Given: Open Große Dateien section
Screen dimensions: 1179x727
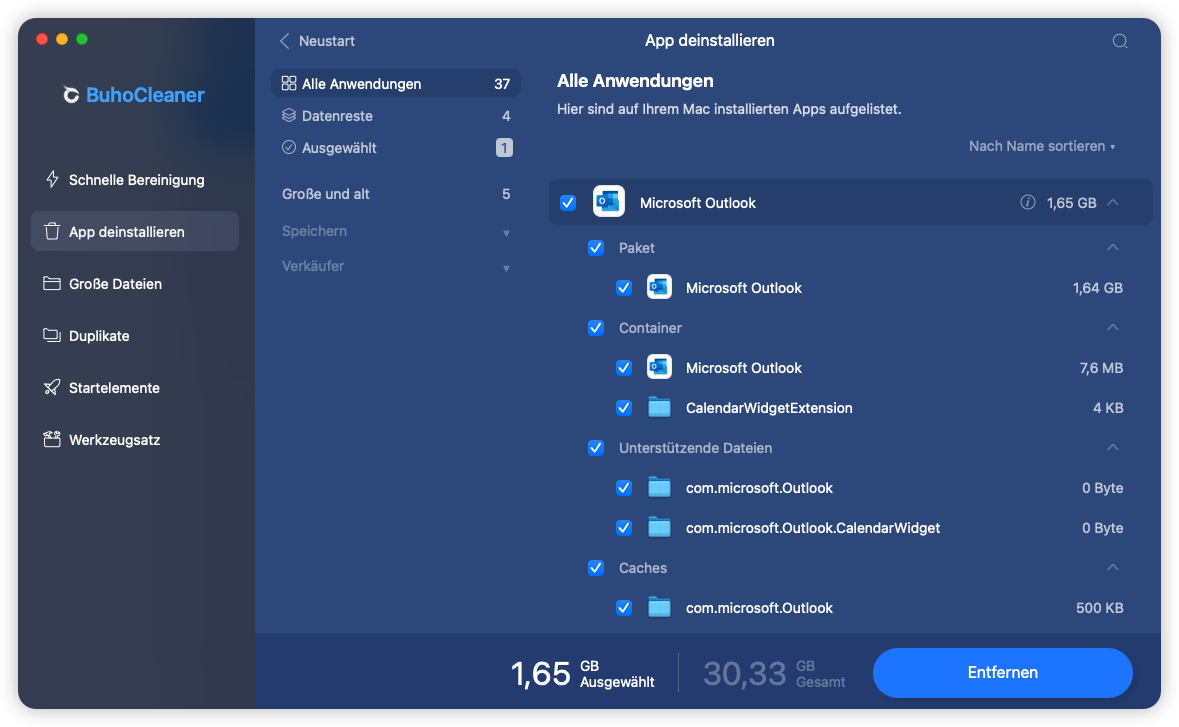Looking at the screenshot, I should (x=135, y=283).
